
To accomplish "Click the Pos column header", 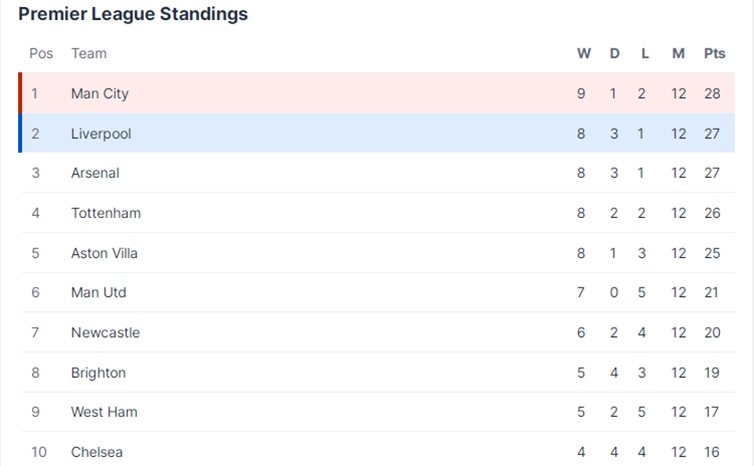I will tap(41, 53).
